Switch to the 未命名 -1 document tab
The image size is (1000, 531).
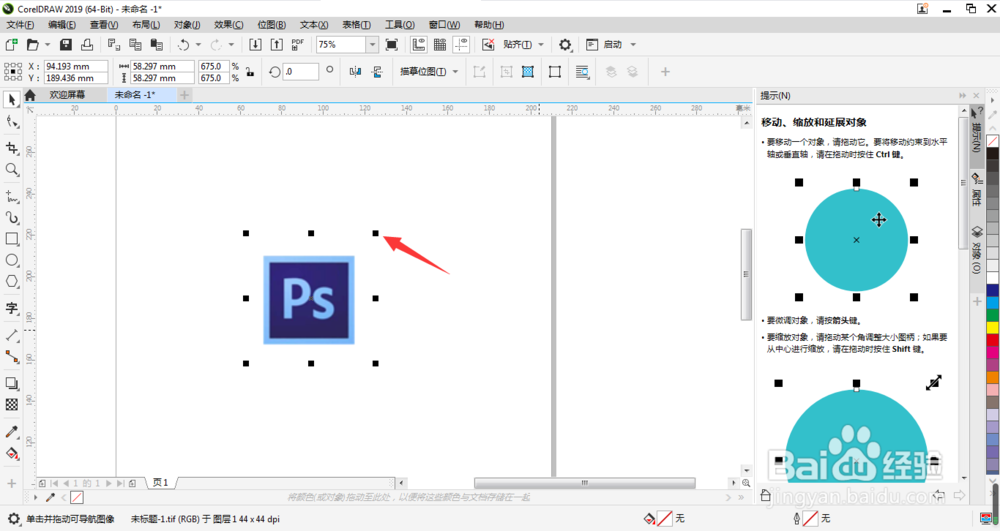[135, 95]
